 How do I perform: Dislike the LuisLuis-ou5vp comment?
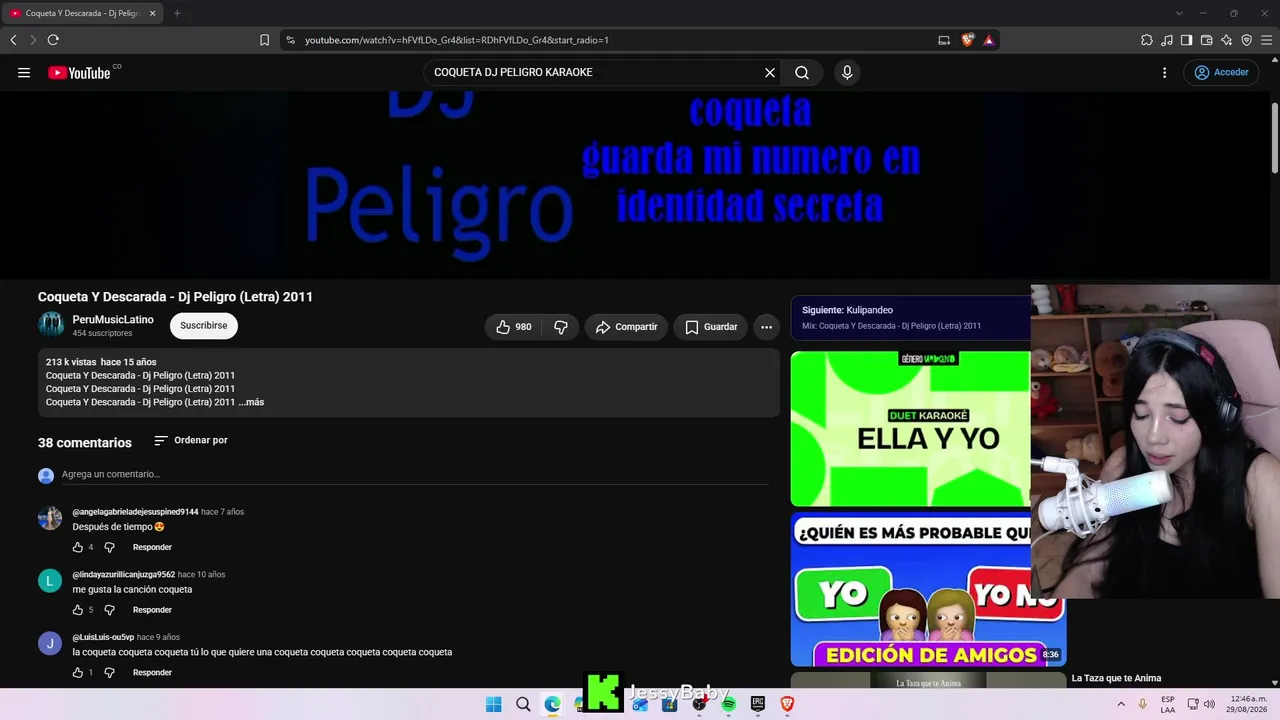pyautogui.click(x=110, y=673)
